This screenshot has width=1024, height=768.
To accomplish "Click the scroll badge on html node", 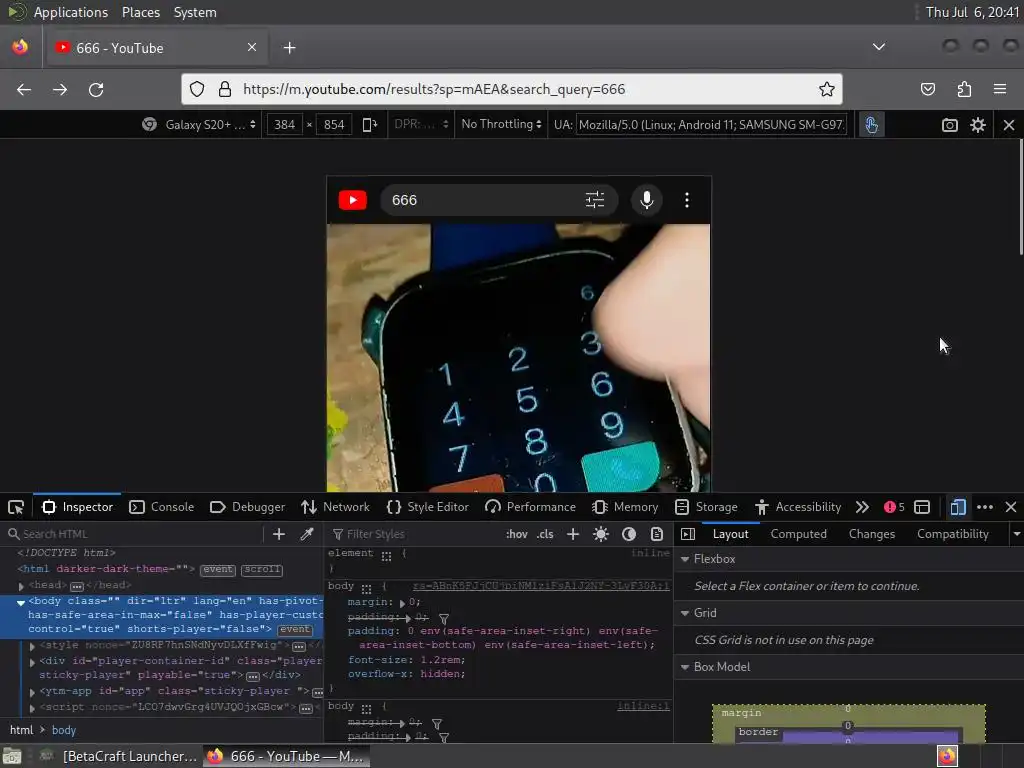I will click(x=262, y=569).
